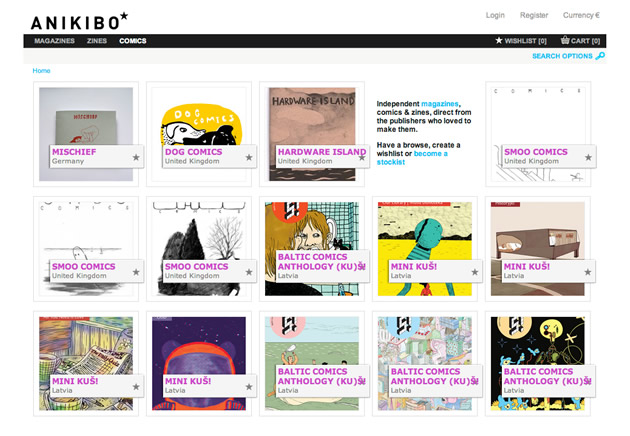This screenshot has width=630, height=436.
Task: Star the top-row Smoo Comics beside intro text
Action: [588, 157]
